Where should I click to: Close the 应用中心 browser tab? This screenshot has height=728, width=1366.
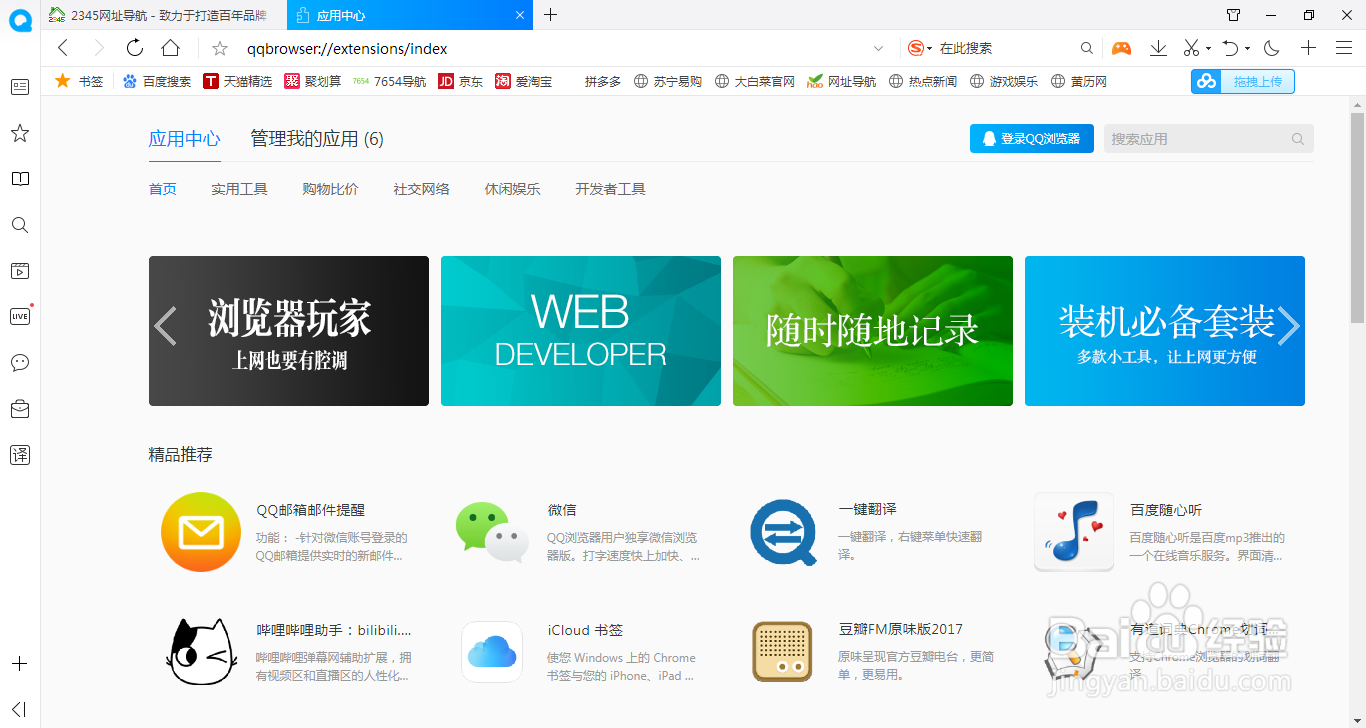click(520, 15)
